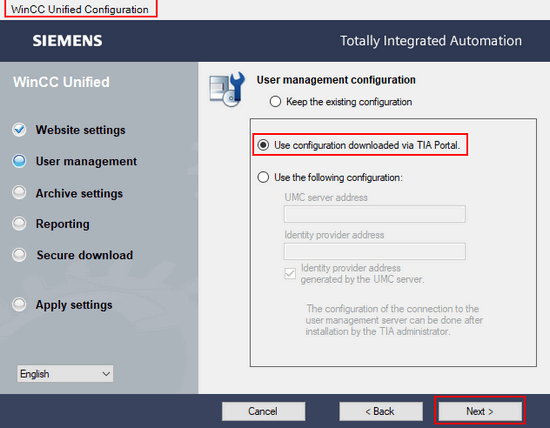The height and width of the screenshot is (428, 550).
Task: Toggle Identity provider address generated by UMC checkbox
Action: tap(290, 274)
